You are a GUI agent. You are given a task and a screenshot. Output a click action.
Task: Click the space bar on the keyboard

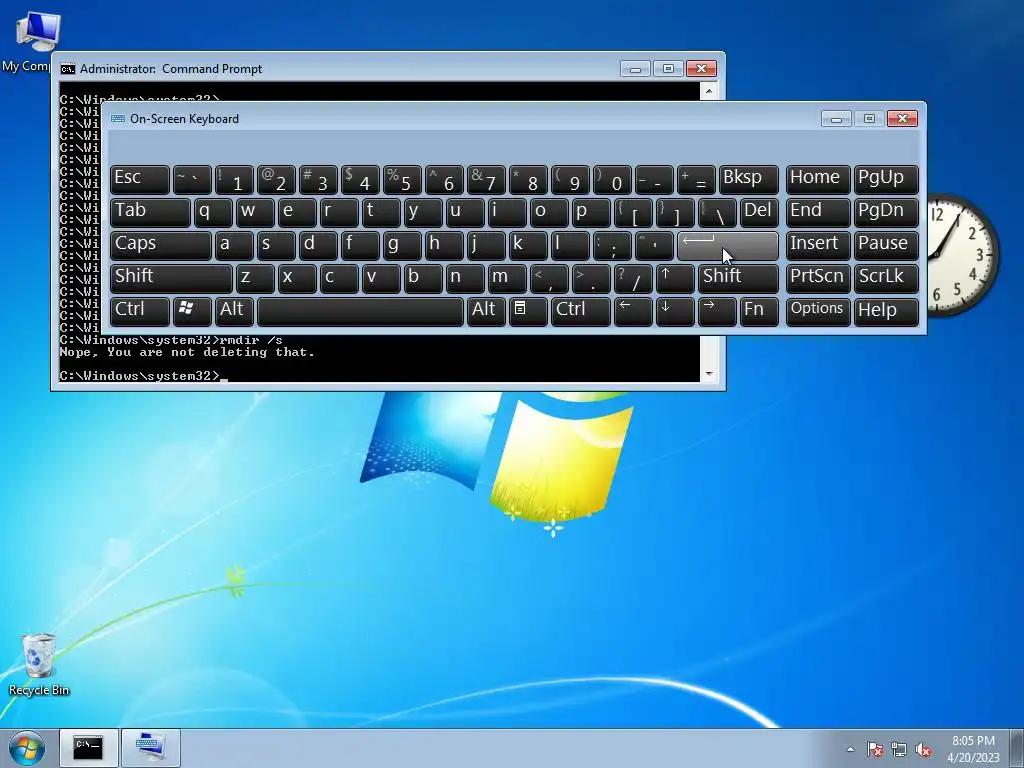[360, 312]
